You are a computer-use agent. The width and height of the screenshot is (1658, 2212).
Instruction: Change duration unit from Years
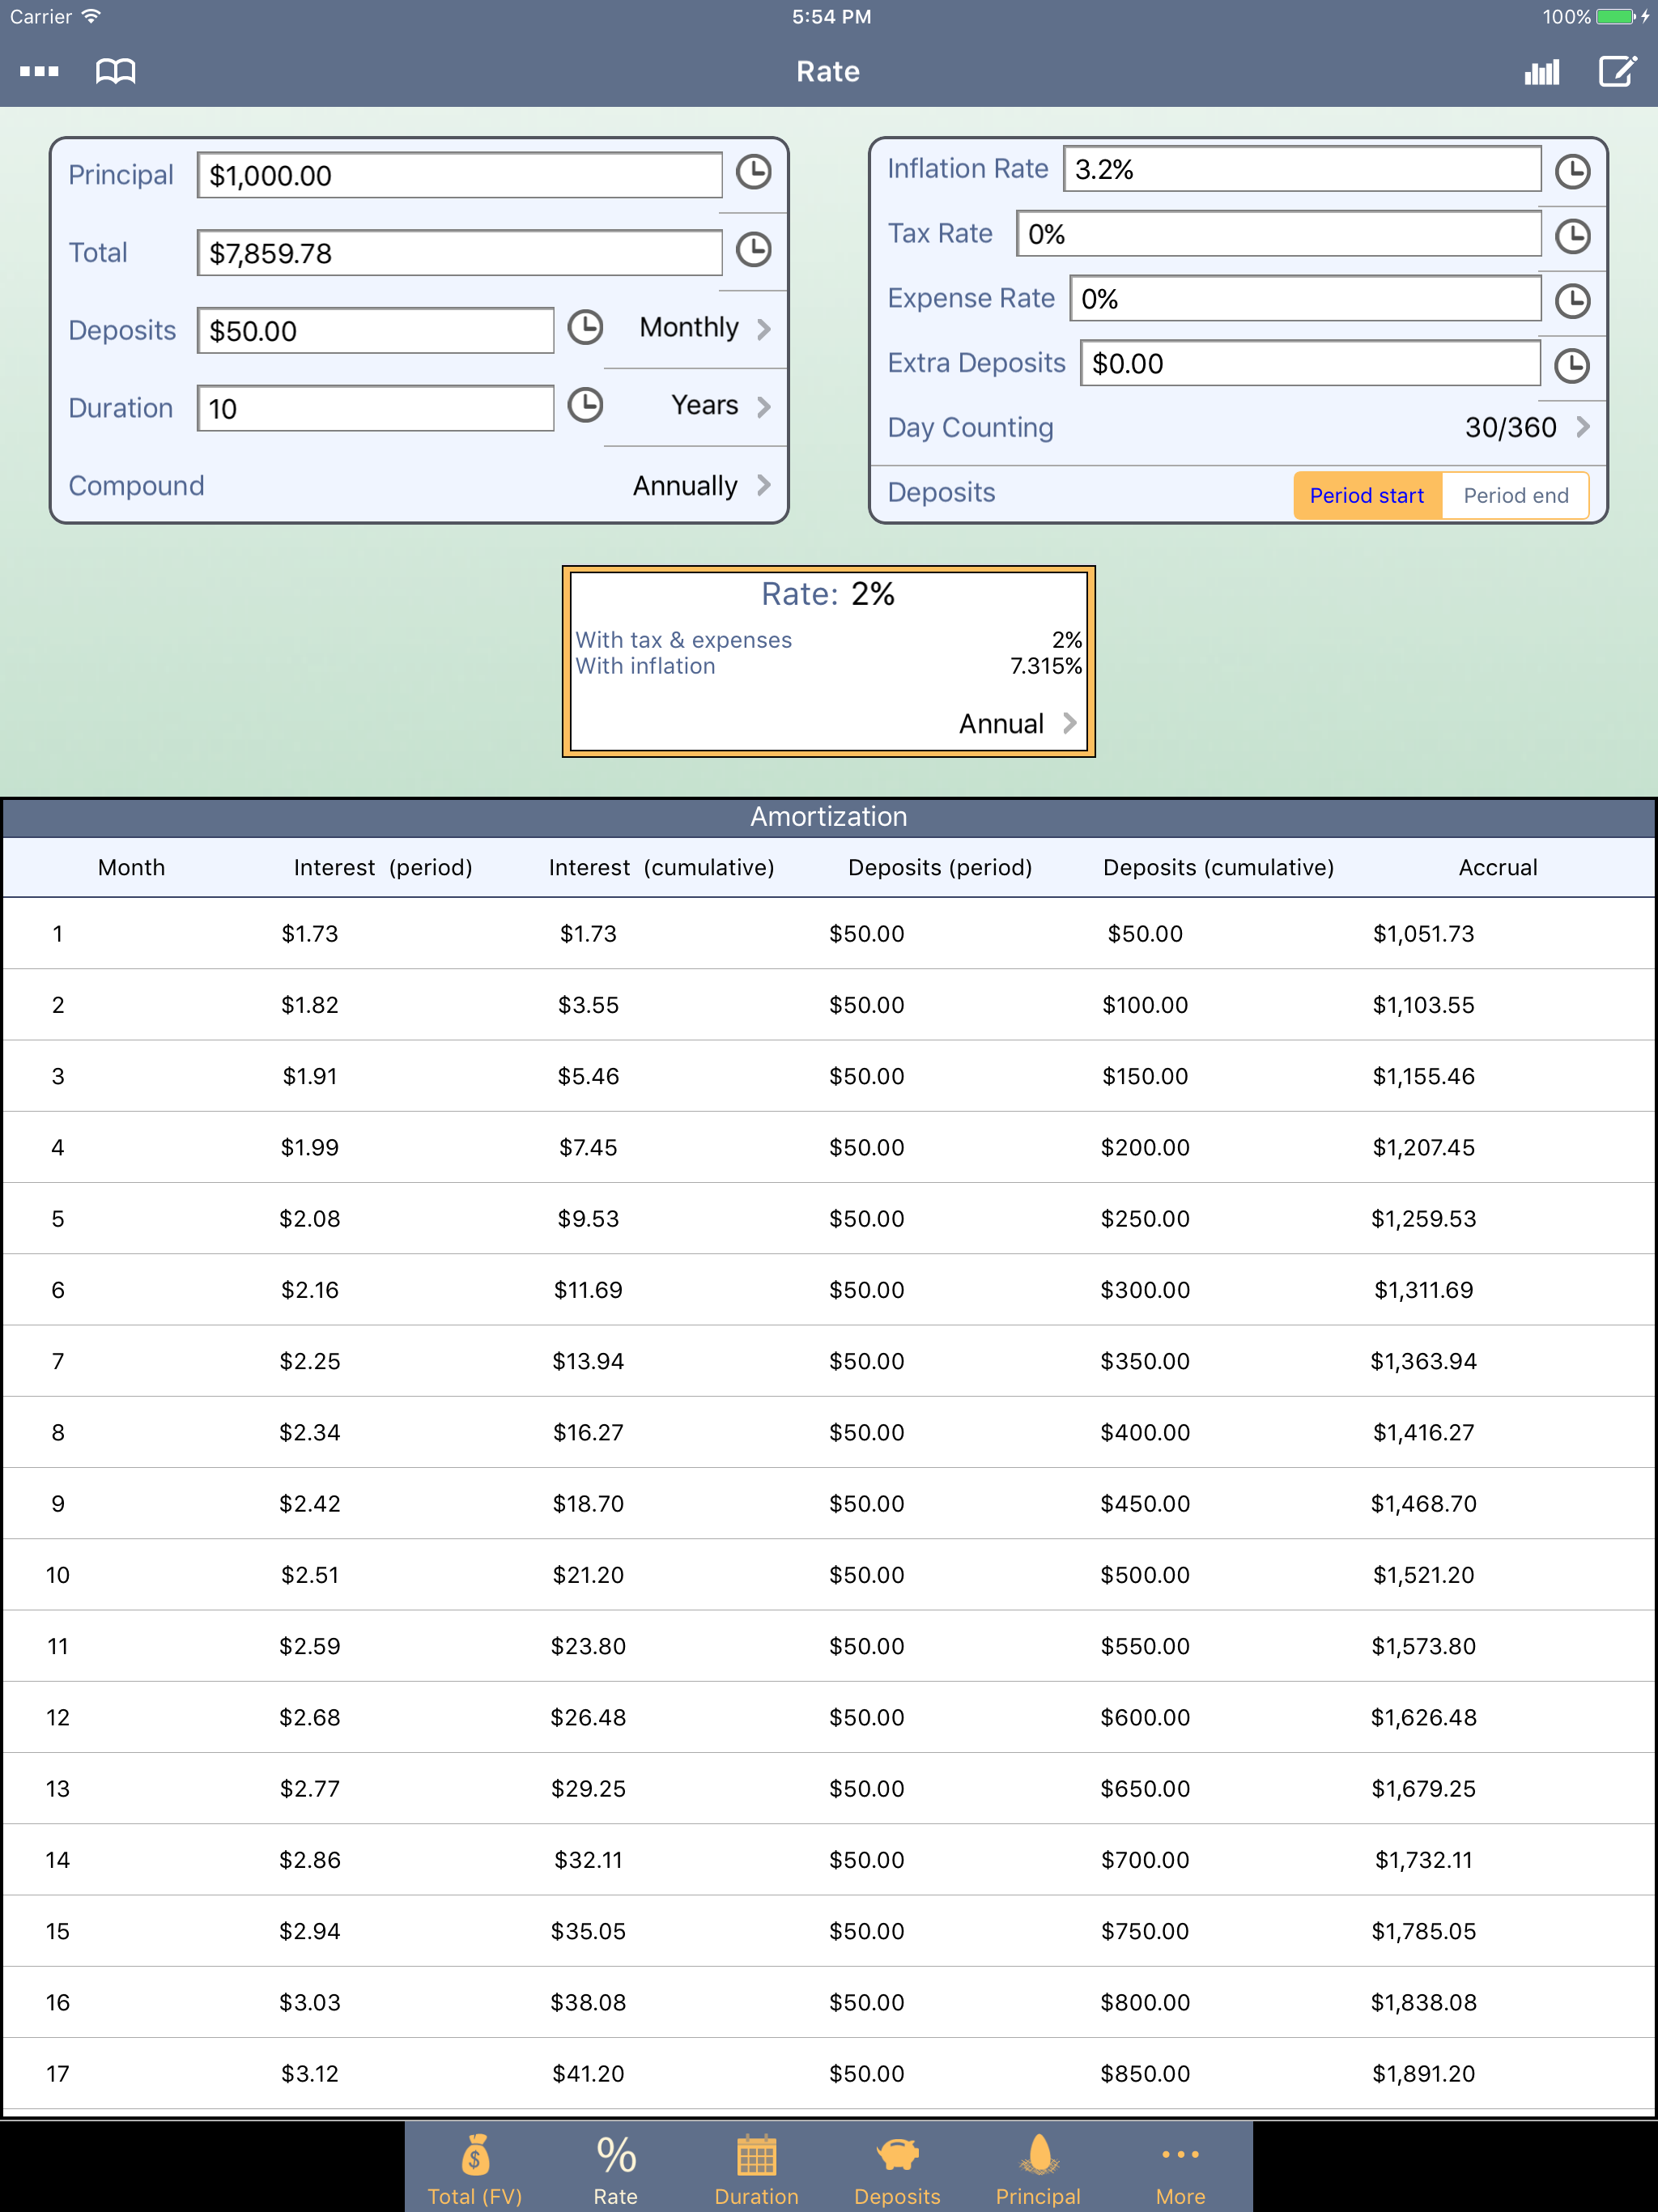click(x=720, y=406)
